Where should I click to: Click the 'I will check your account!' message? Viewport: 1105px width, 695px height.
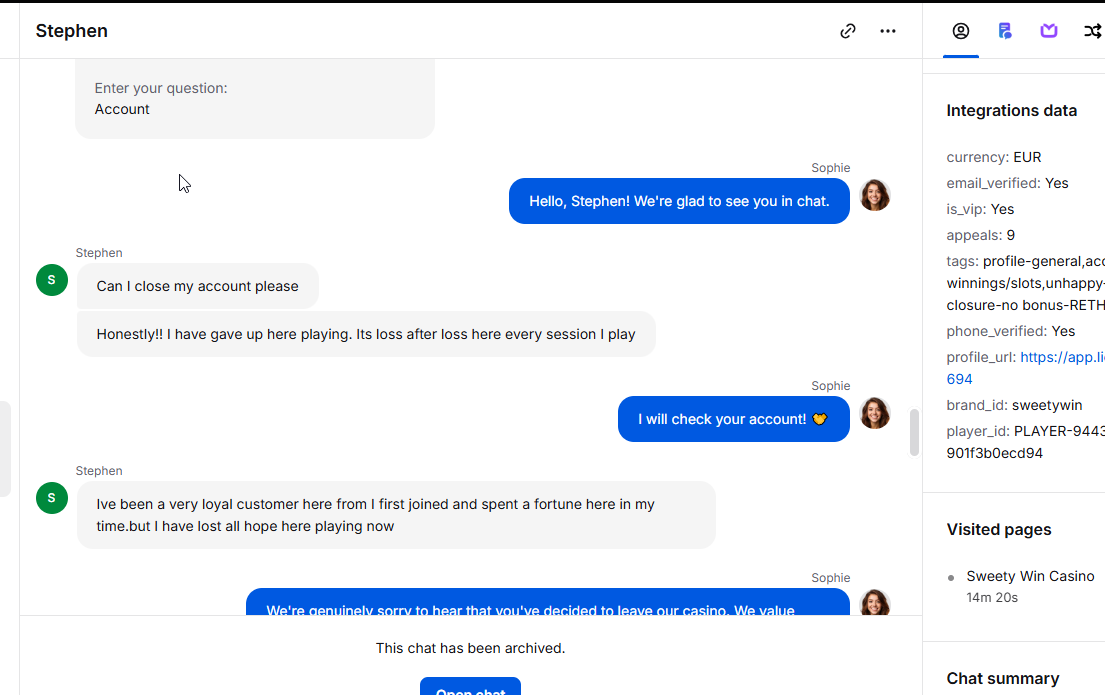(734, 419)
